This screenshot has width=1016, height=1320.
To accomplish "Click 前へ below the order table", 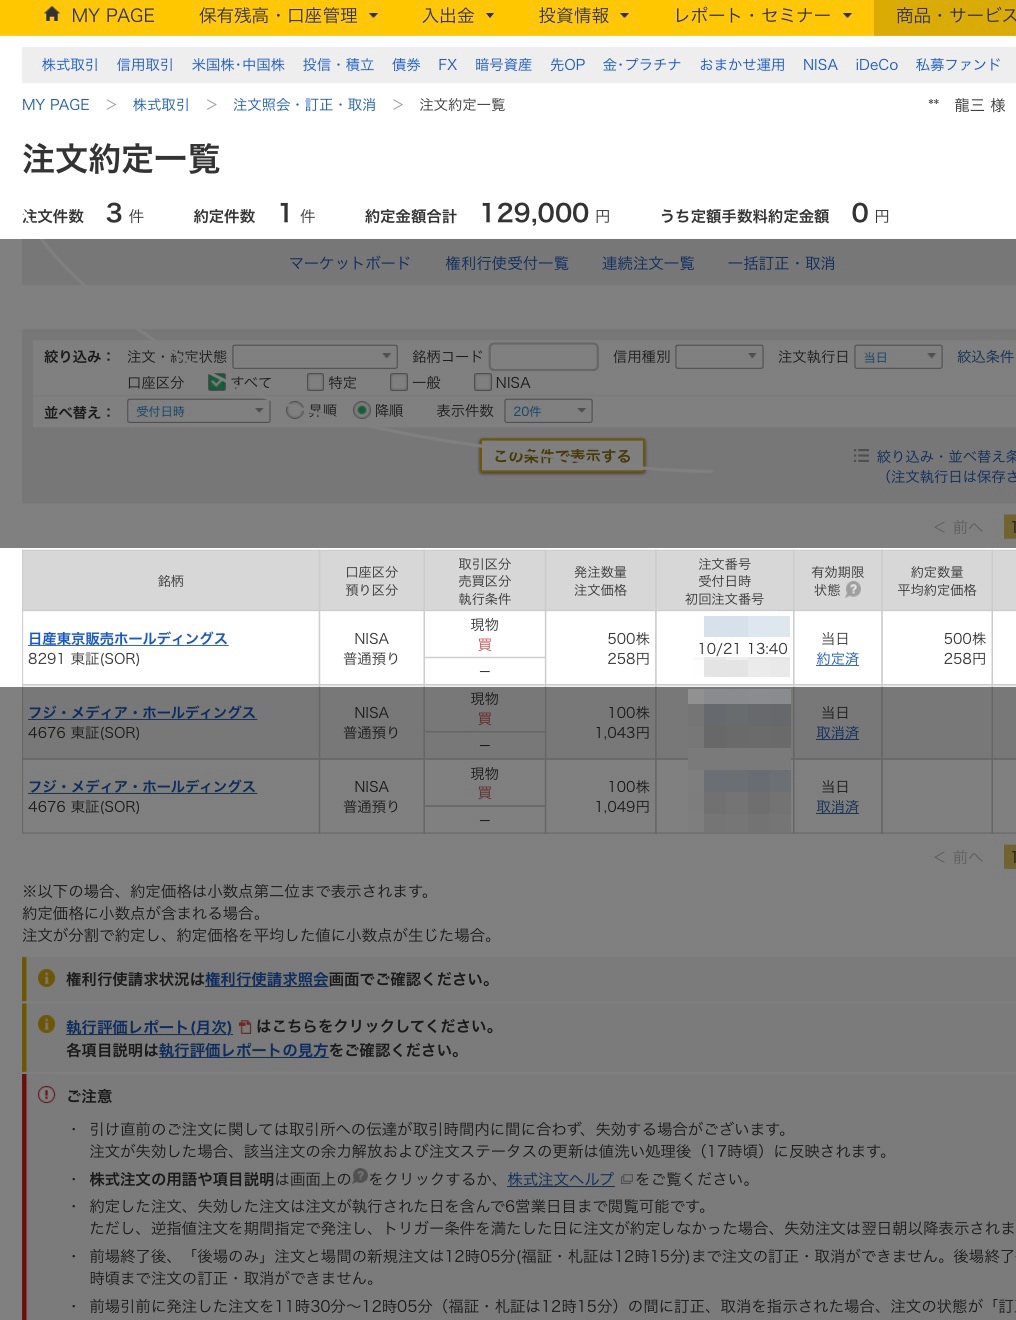I will [x=958, y=857].
